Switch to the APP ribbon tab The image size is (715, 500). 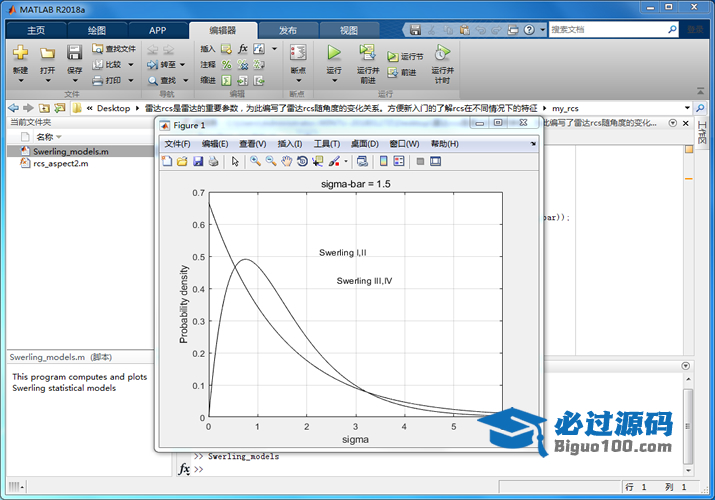coord(157,31)
